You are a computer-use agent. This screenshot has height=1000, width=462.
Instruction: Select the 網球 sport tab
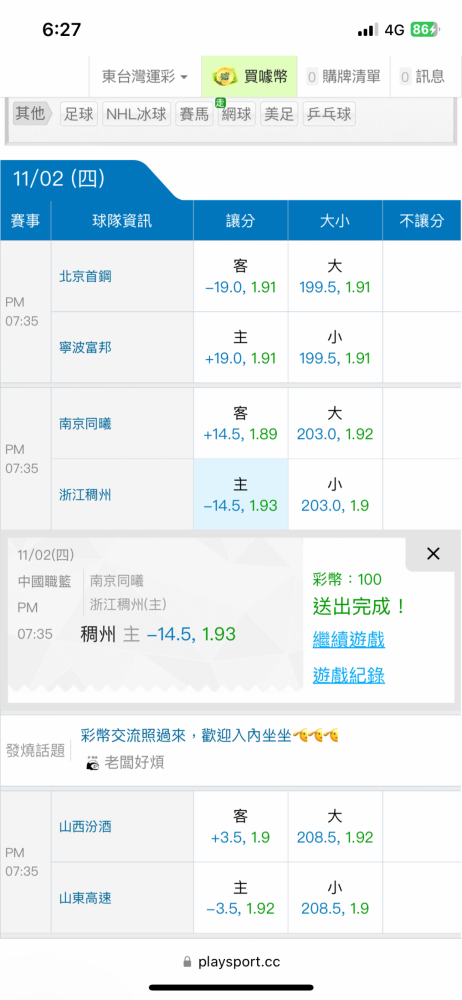point(237,114)
